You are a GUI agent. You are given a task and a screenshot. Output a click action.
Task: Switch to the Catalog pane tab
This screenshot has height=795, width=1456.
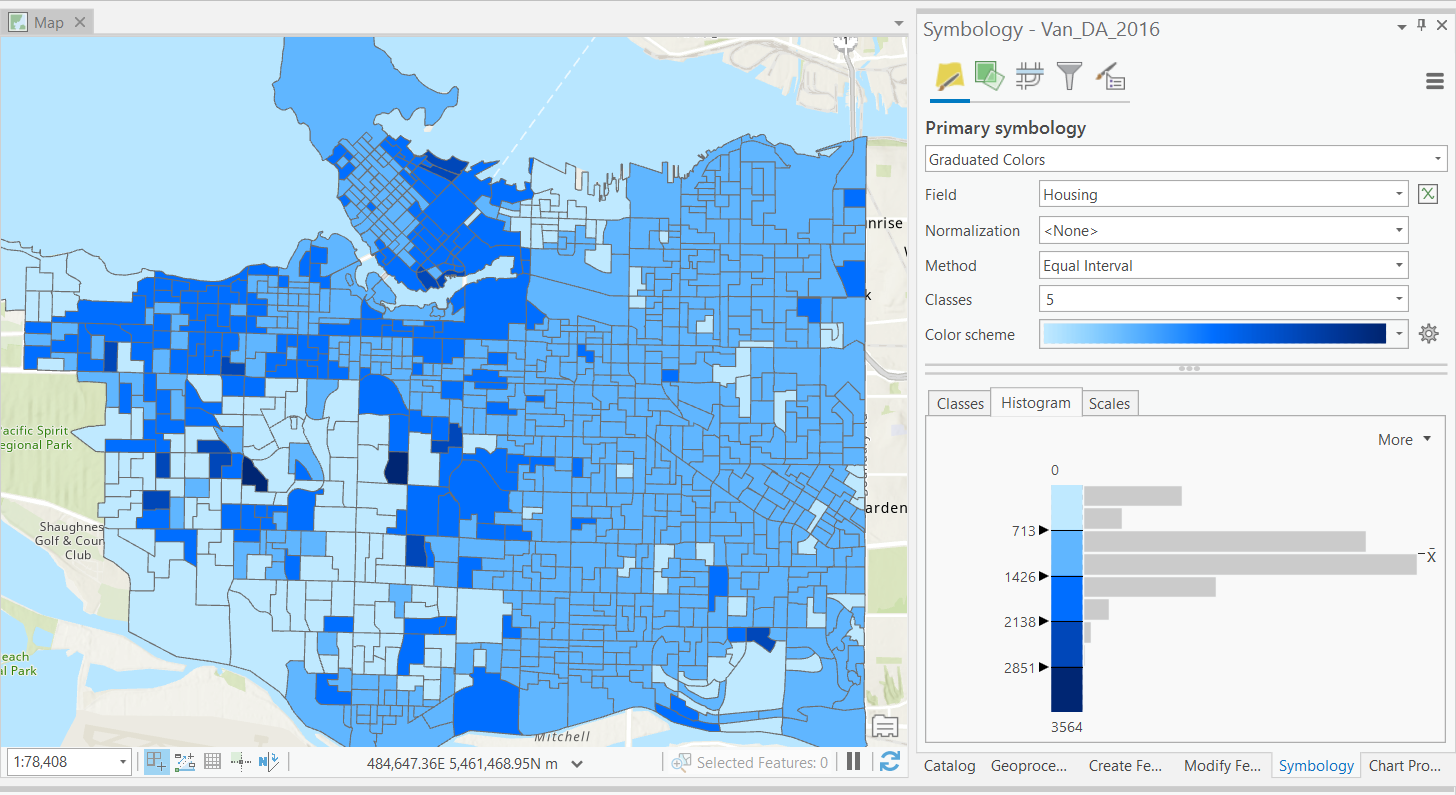click(x=949, y=766)
